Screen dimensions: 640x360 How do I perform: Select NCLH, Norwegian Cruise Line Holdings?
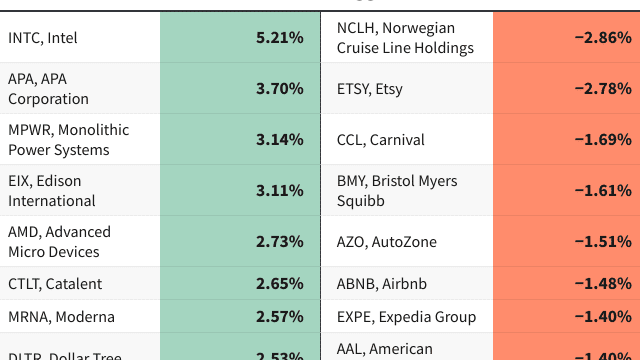405,38
